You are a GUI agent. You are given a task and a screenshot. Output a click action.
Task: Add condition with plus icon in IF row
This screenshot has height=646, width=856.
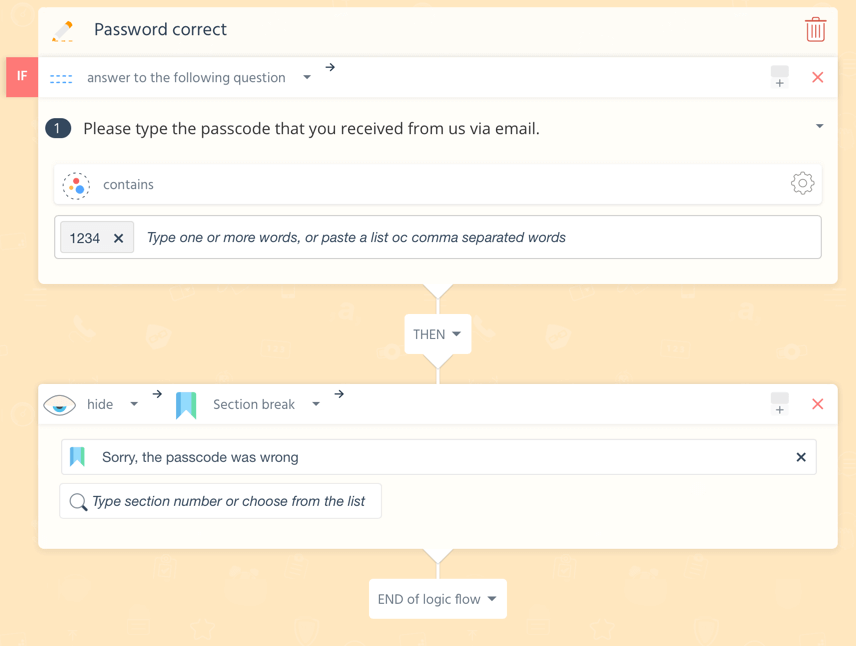point(780,77)
